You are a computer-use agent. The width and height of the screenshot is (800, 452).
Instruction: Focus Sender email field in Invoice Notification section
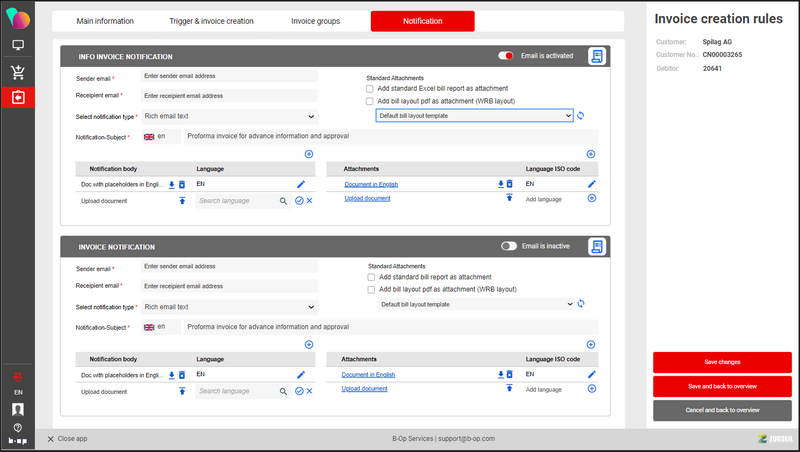click(229, 266)
